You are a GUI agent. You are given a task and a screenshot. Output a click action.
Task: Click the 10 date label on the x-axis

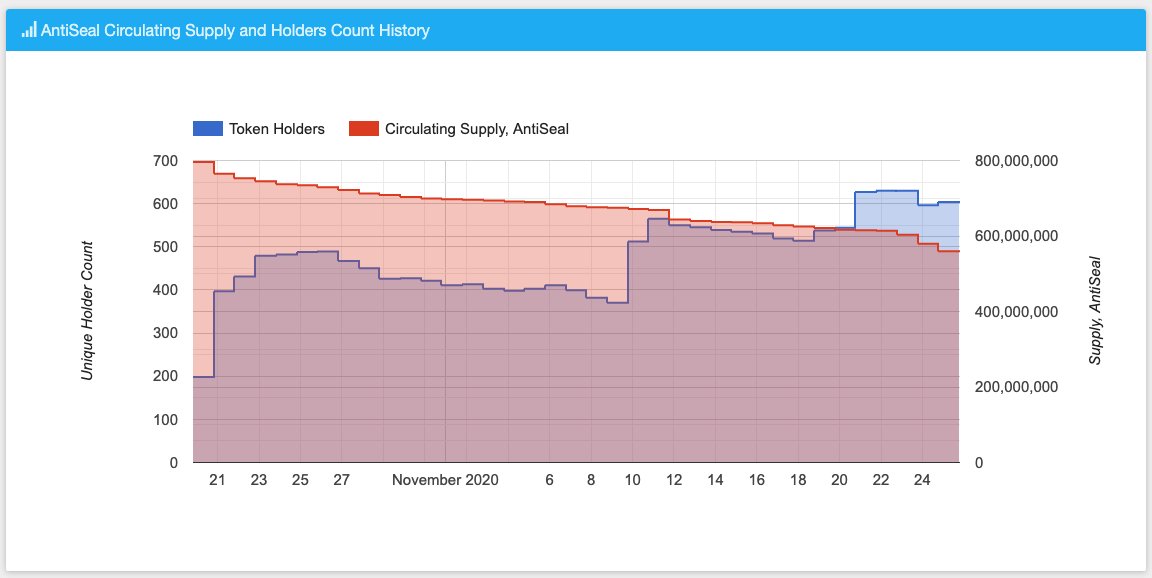[632, 480]
